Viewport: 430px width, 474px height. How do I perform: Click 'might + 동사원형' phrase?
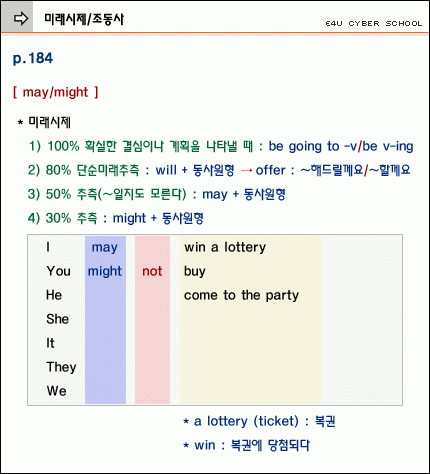[158, 218]
